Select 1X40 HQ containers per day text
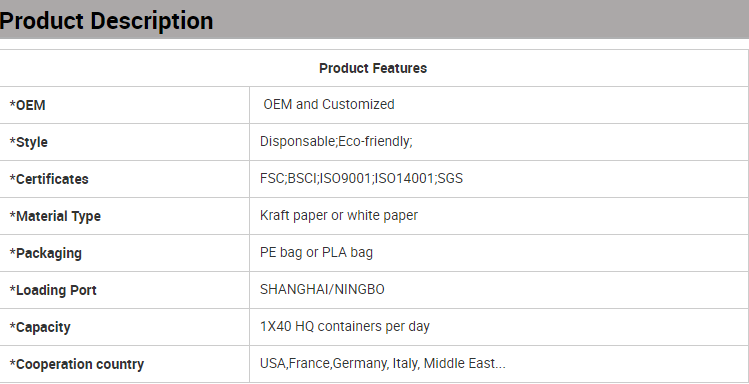This screenshot has height=384, width=749. tap(345, 327)
